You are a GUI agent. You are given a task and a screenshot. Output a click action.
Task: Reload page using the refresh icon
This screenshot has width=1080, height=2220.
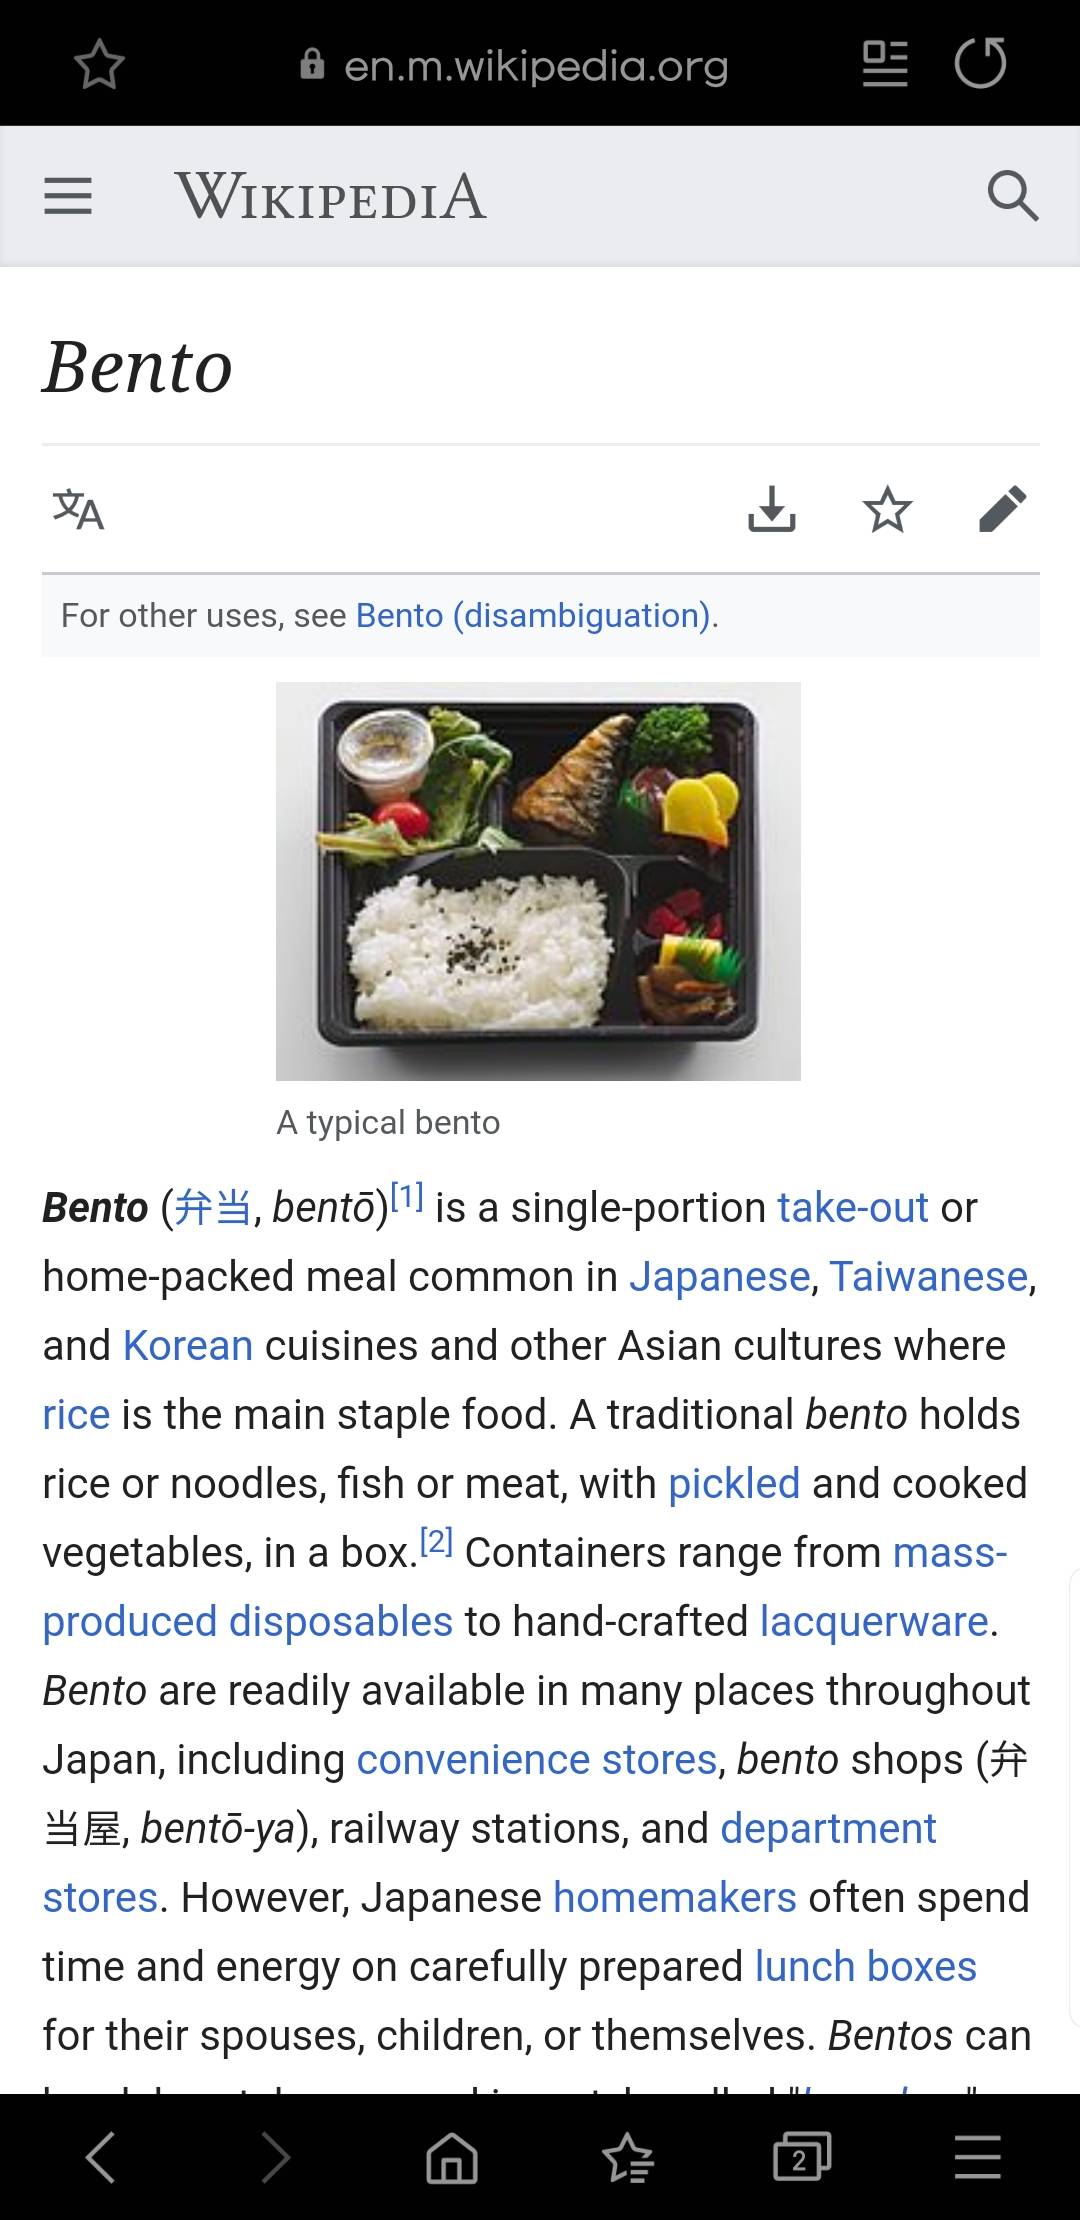tap(980, 63)
